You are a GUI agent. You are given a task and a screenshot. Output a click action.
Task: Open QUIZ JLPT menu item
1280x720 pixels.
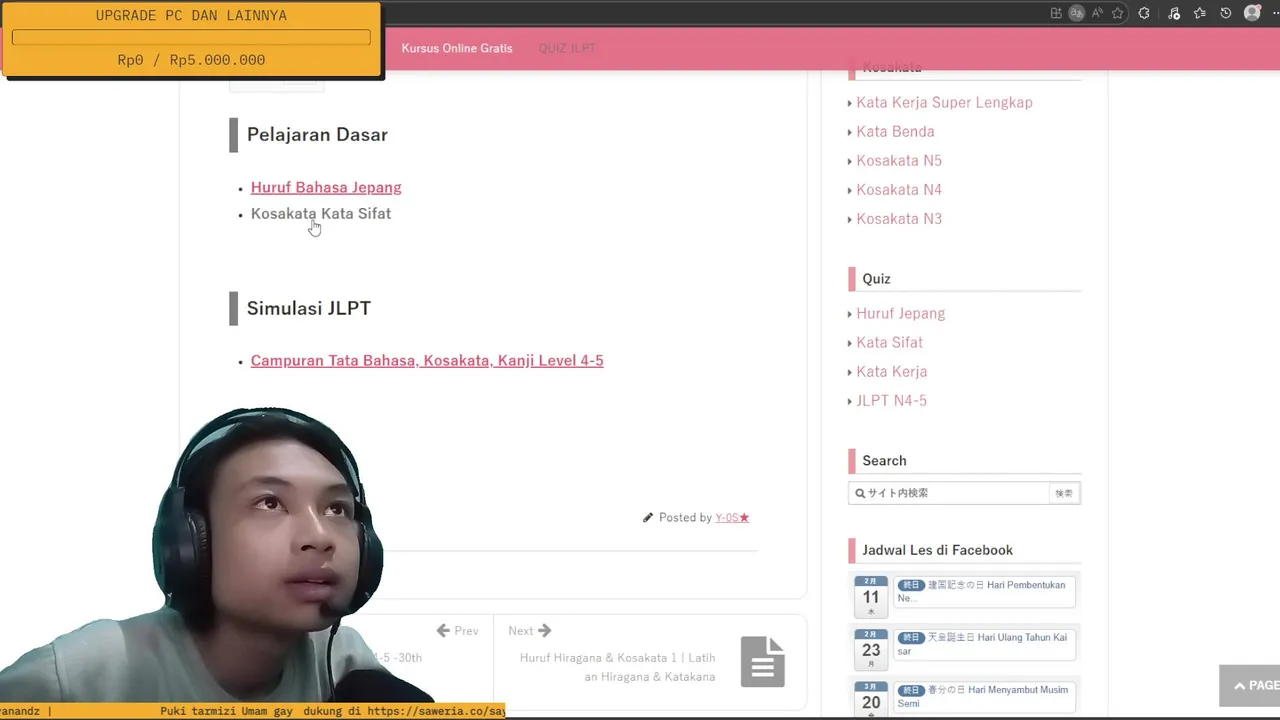(567, 48)
